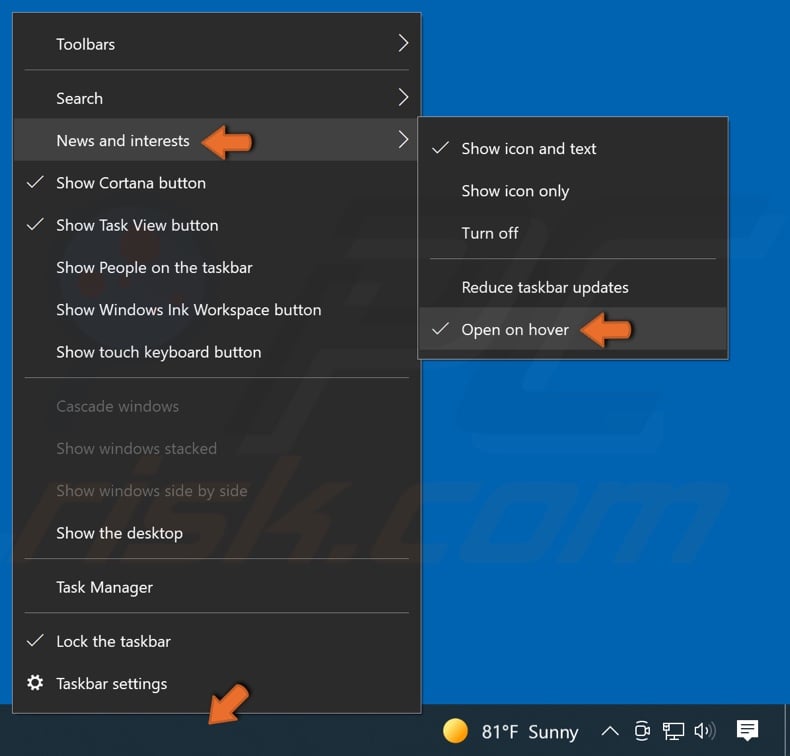Open the 81°F Sunny weather widget text

pos(530,732)
